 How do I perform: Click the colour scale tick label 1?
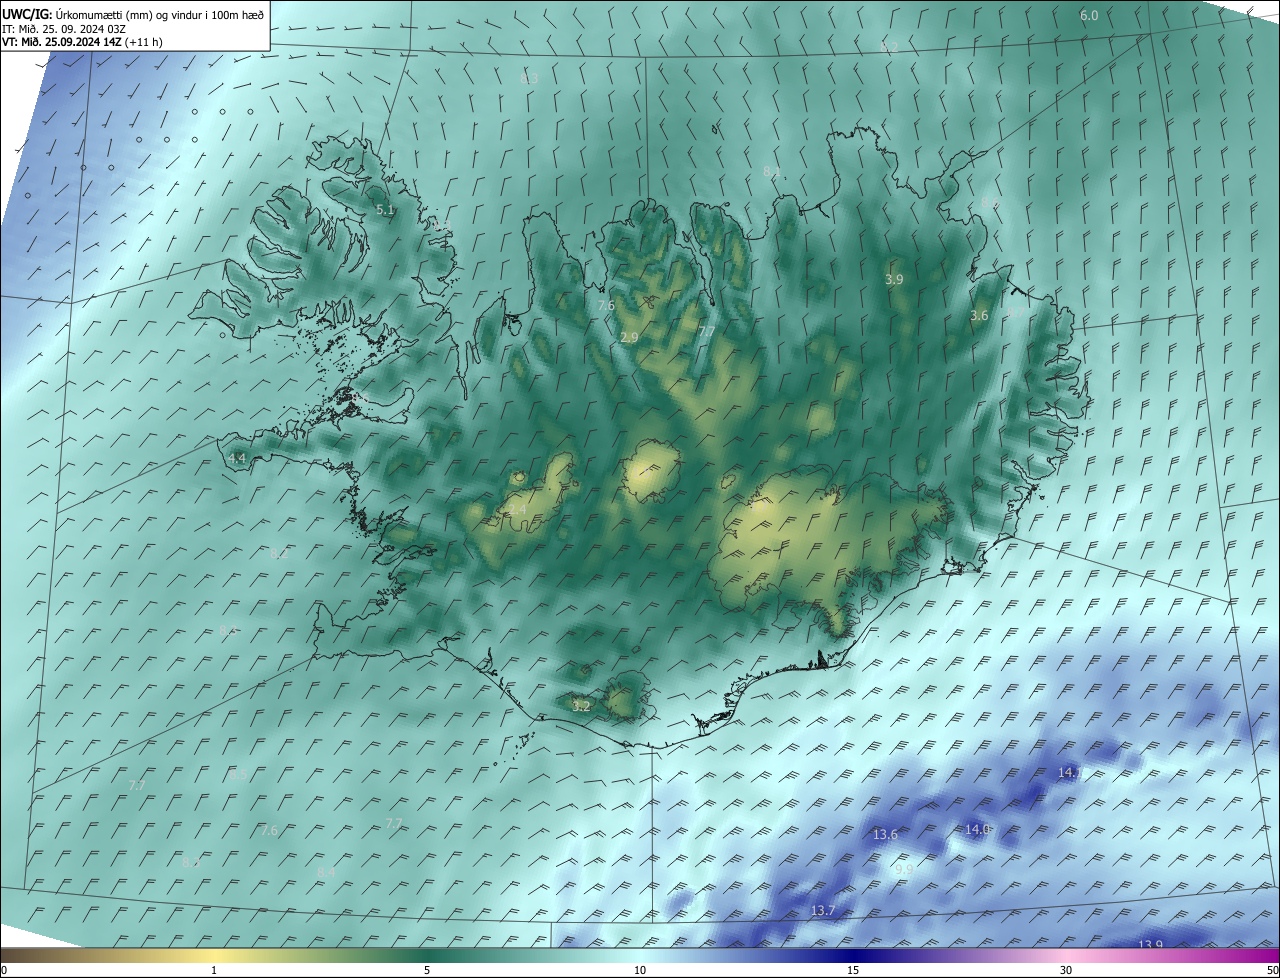214,970
